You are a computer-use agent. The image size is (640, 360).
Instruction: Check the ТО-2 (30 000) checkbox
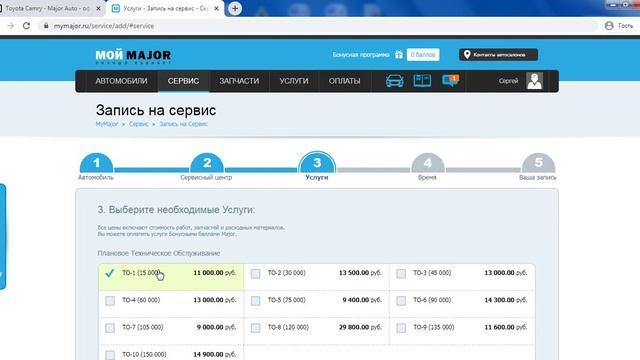click(256, 273)
